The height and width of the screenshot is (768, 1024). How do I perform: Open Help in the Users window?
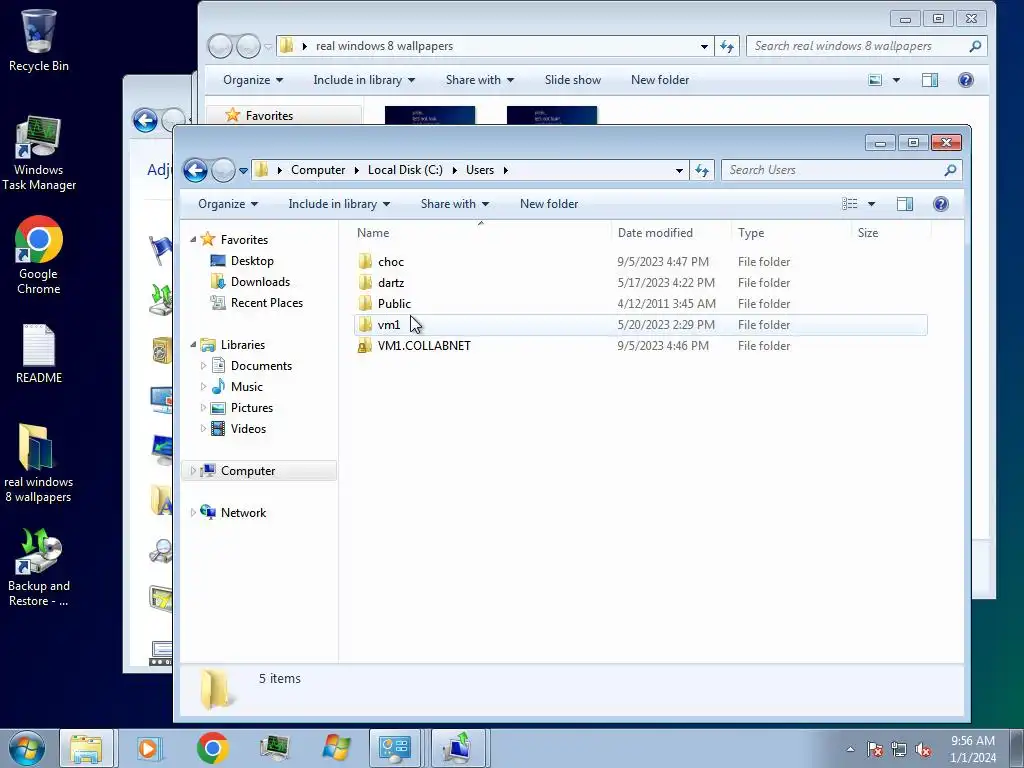940,204
